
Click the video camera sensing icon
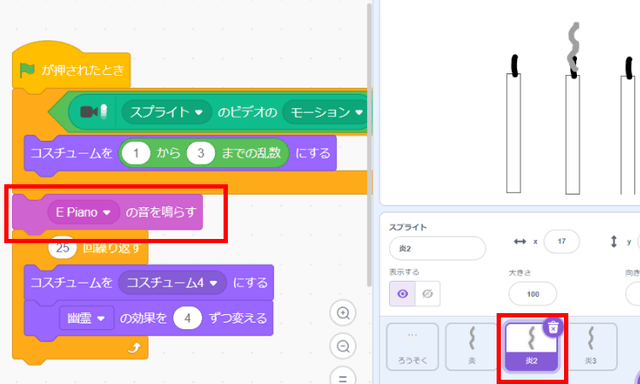pyautogui.click(x=93, y=112)
